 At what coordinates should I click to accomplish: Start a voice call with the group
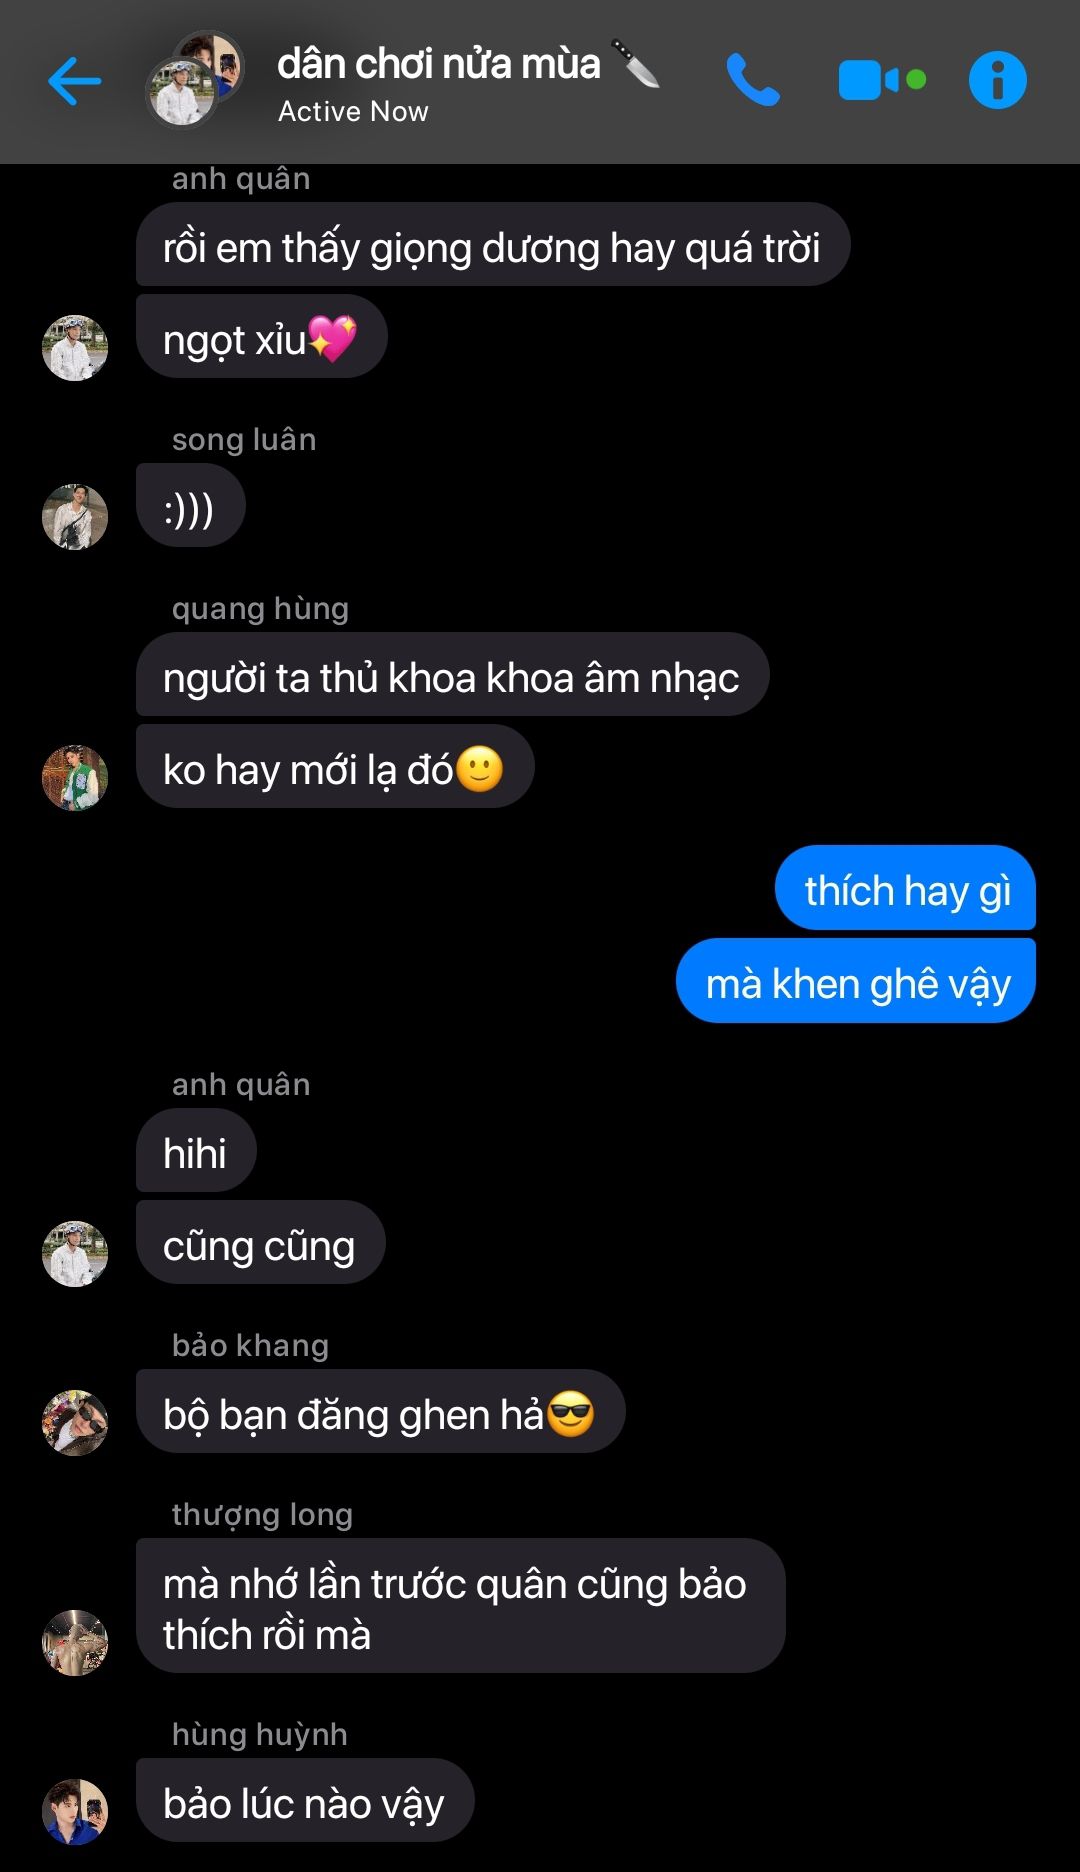coord(753,80)
